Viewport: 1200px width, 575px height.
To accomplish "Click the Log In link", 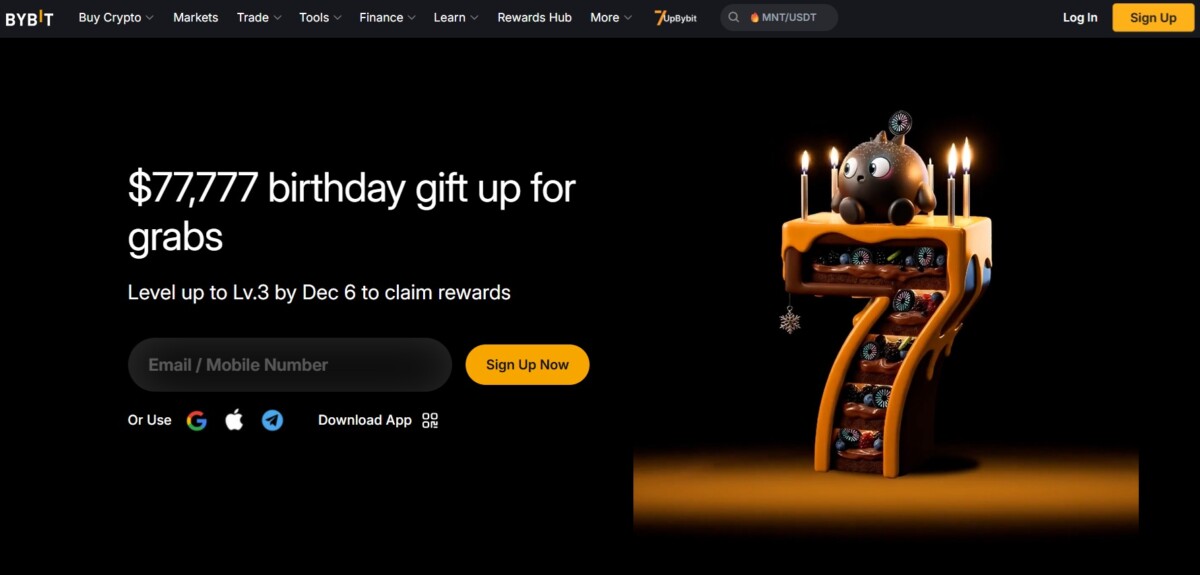I will pos(1080,18).
